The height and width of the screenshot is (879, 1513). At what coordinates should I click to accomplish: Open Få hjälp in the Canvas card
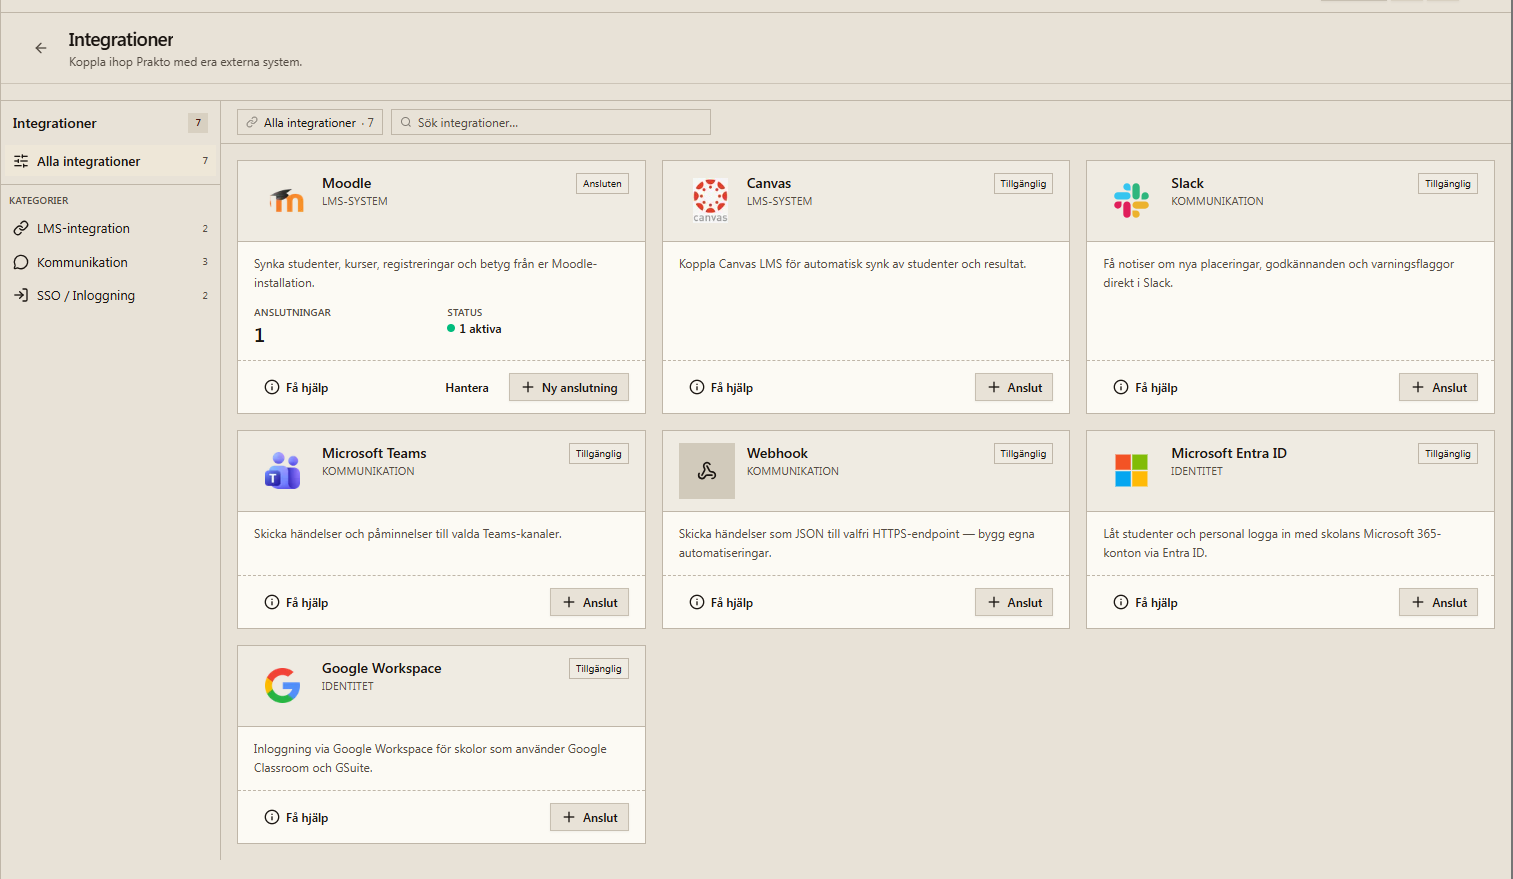pyautogui.click(x=721, y=388)
